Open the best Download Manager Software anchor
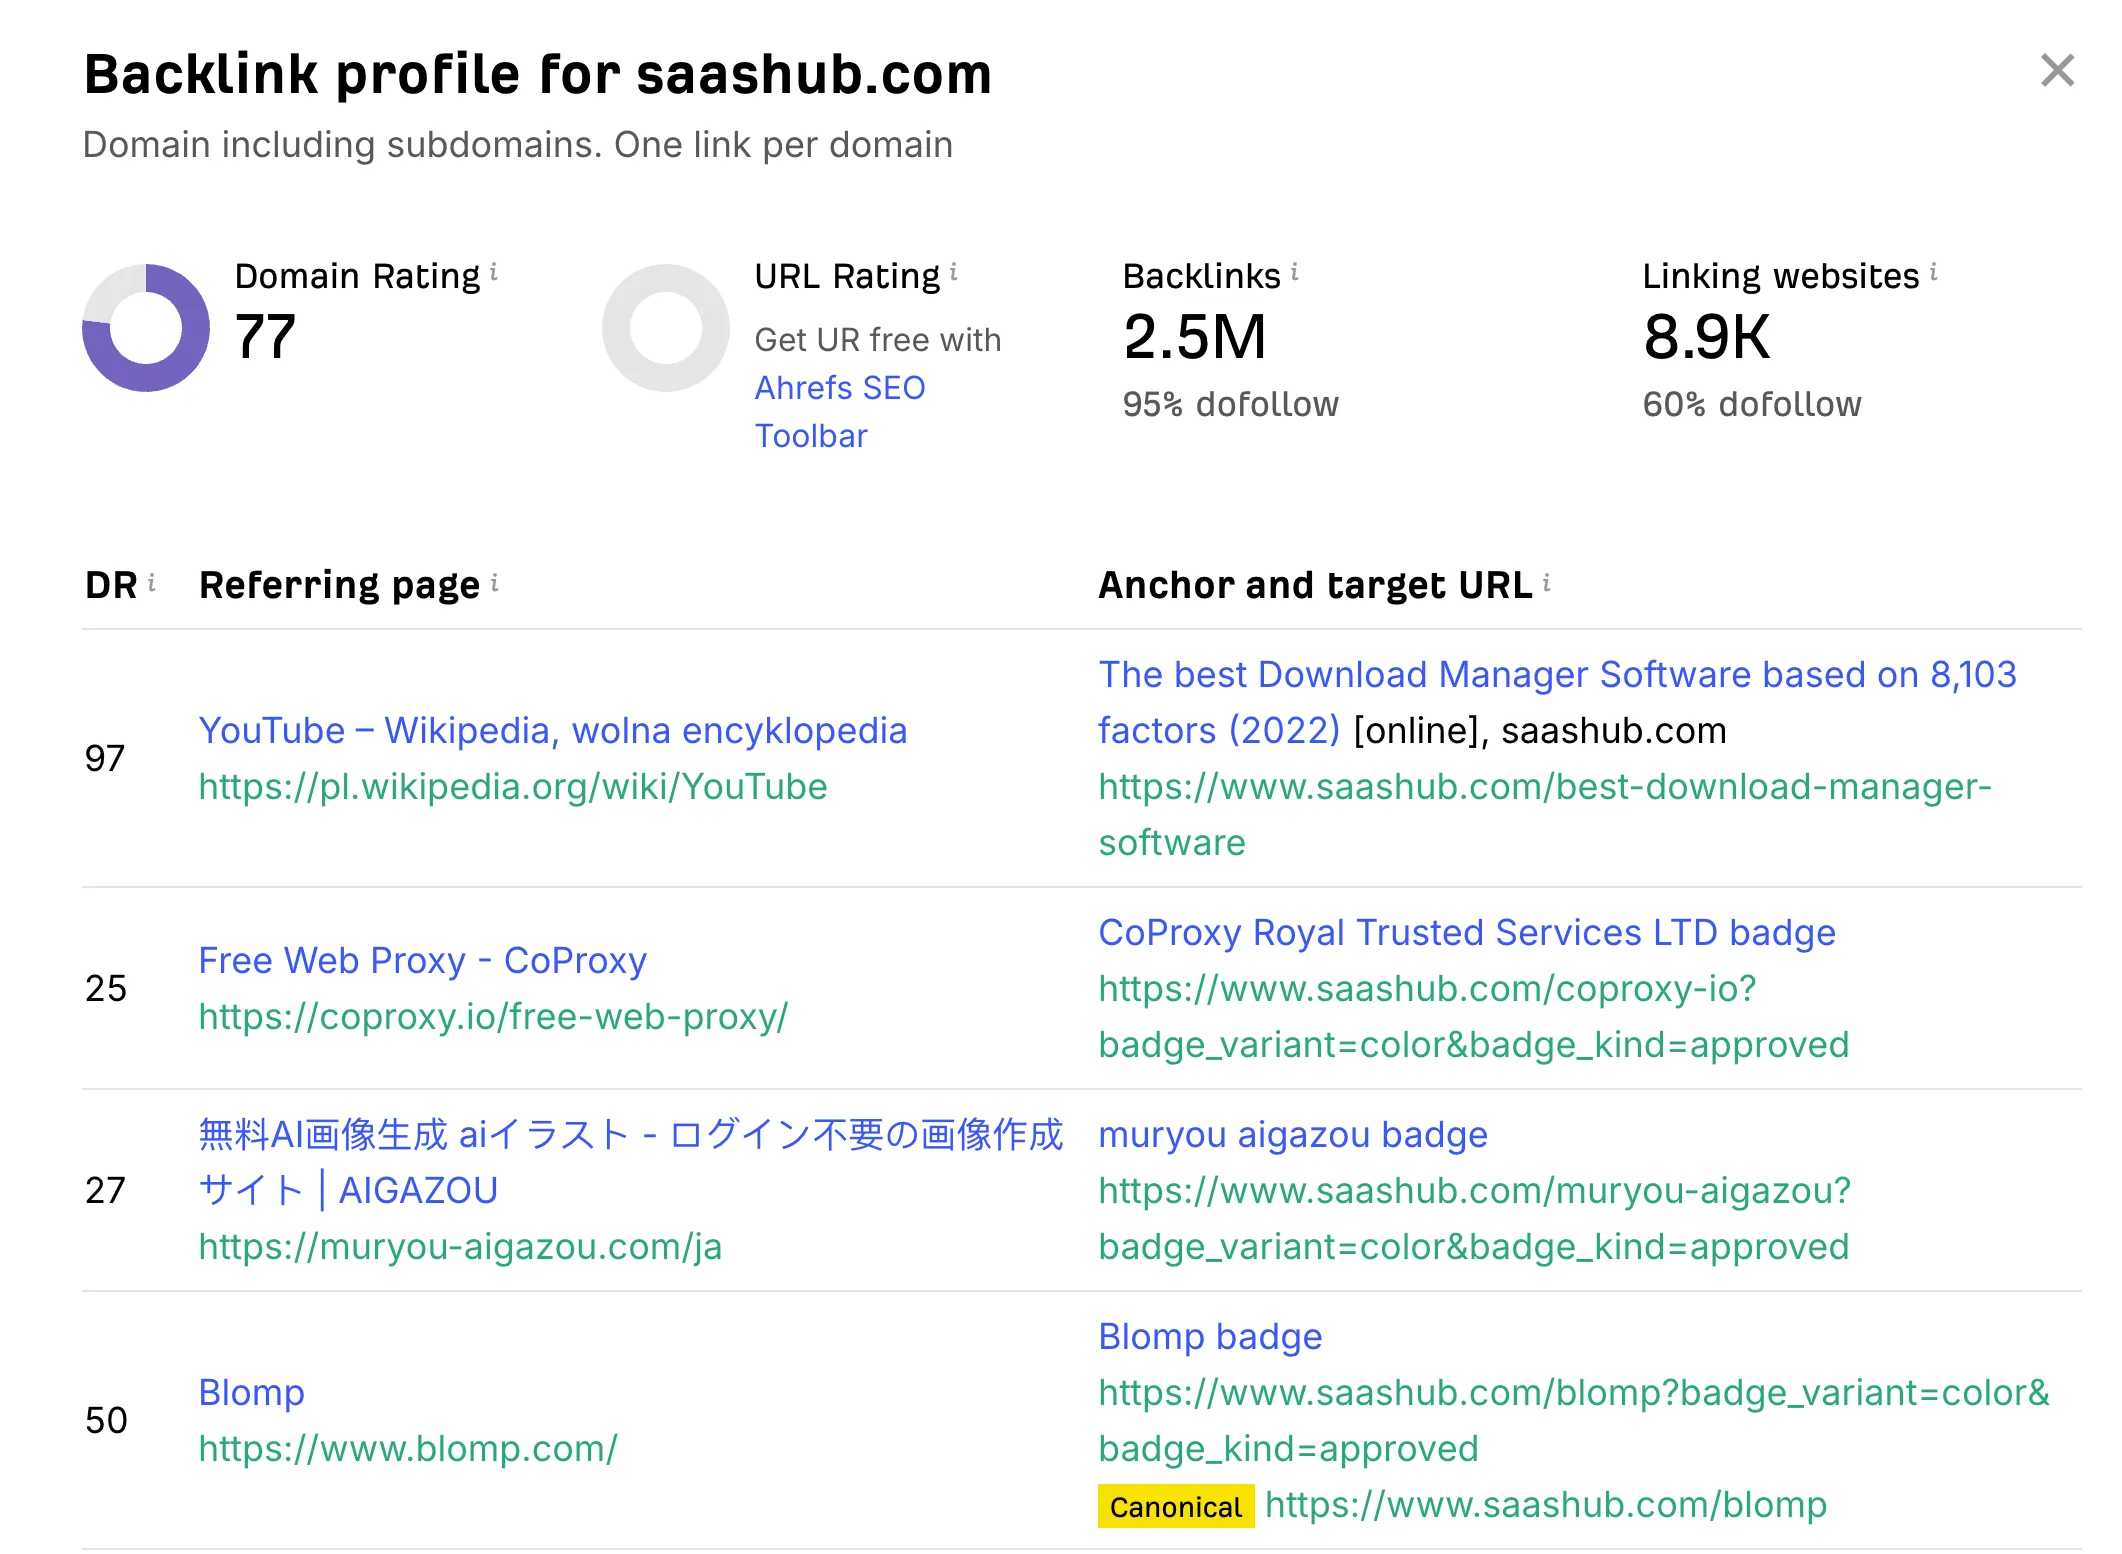This screenshot has height=1554, width=2122. click(1556, 675)
